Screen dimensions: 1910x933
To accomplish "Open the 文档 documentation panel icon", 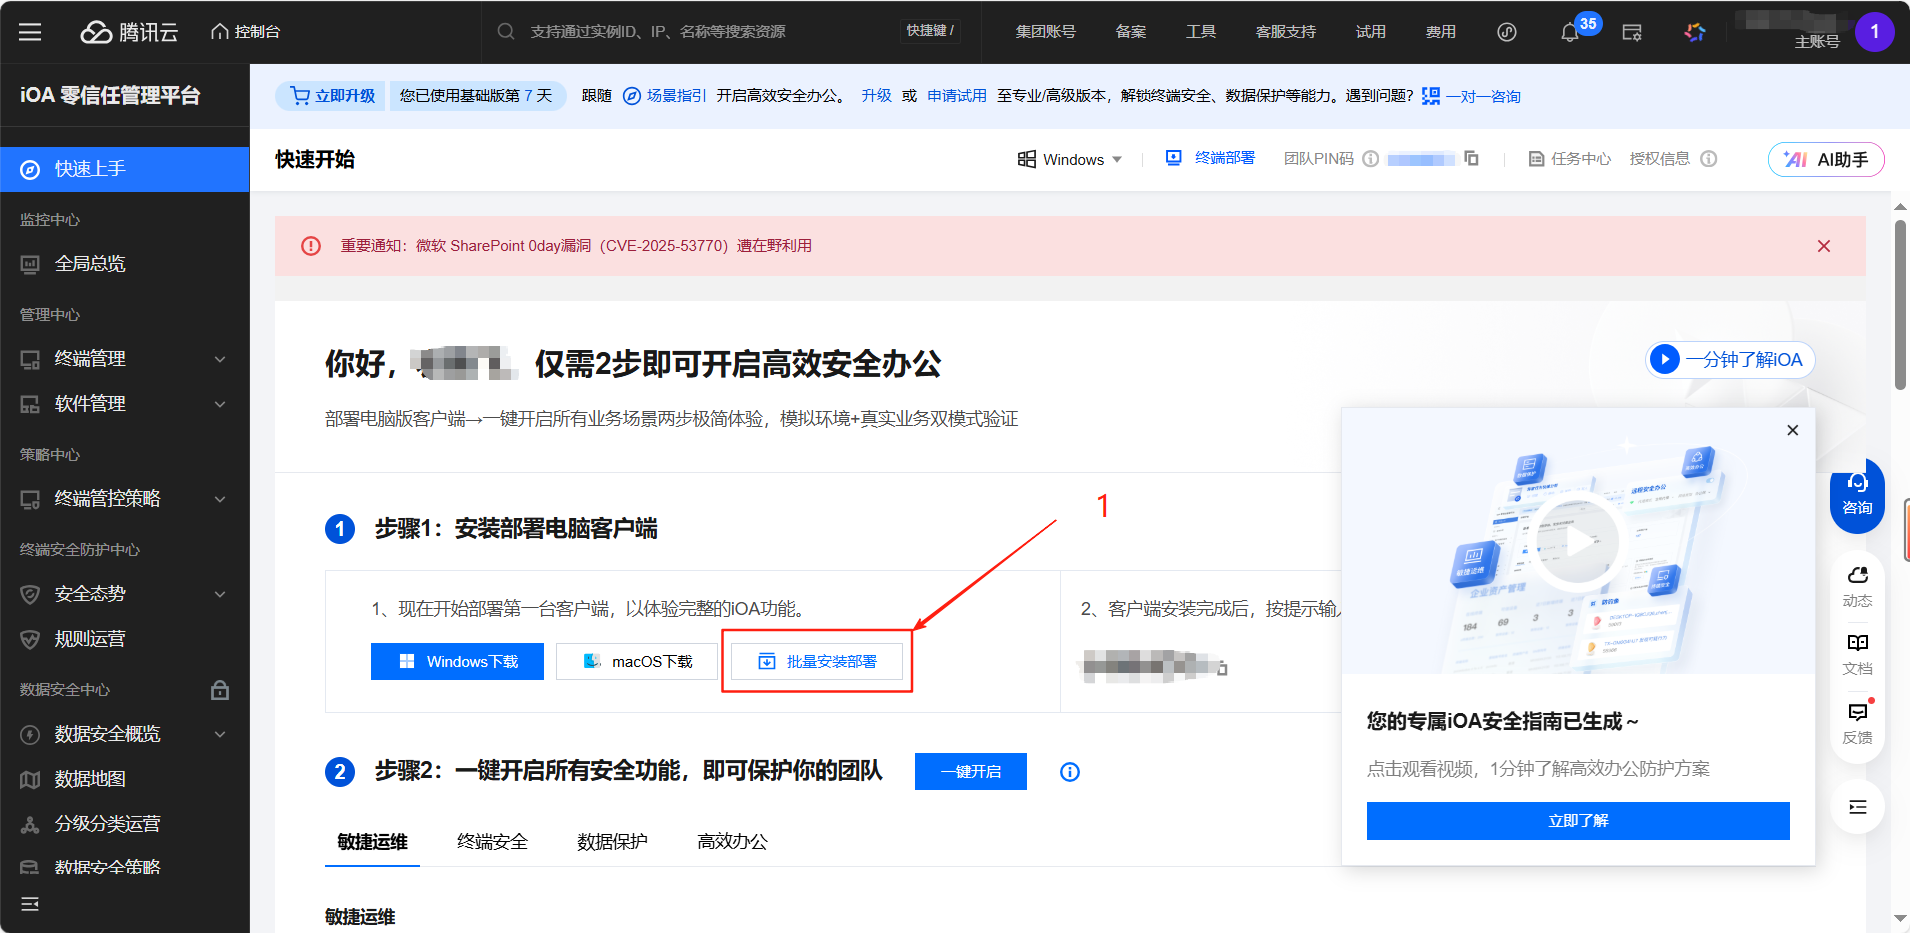I will click(x=1857, y=653).
